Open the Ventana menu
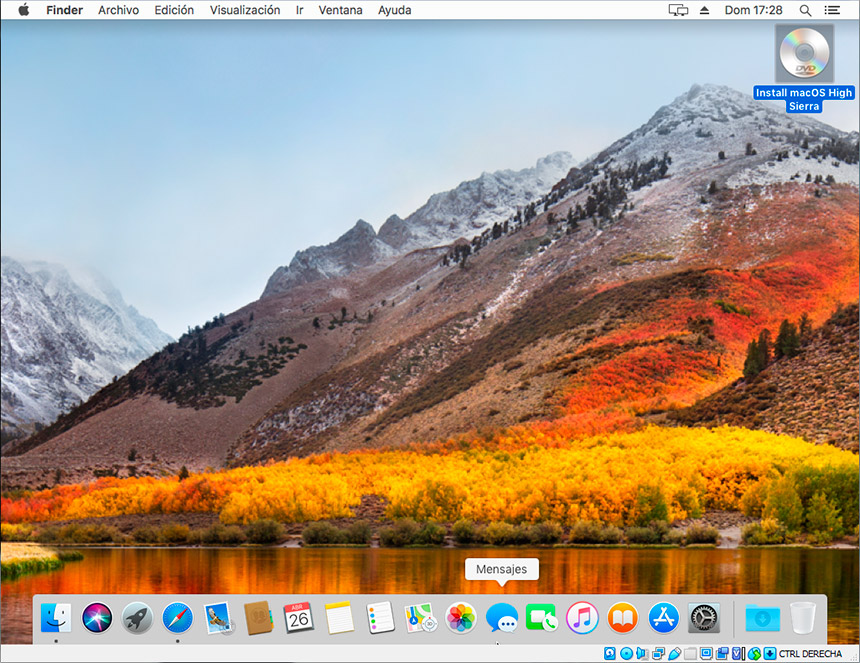 click(x=340, y=10)
